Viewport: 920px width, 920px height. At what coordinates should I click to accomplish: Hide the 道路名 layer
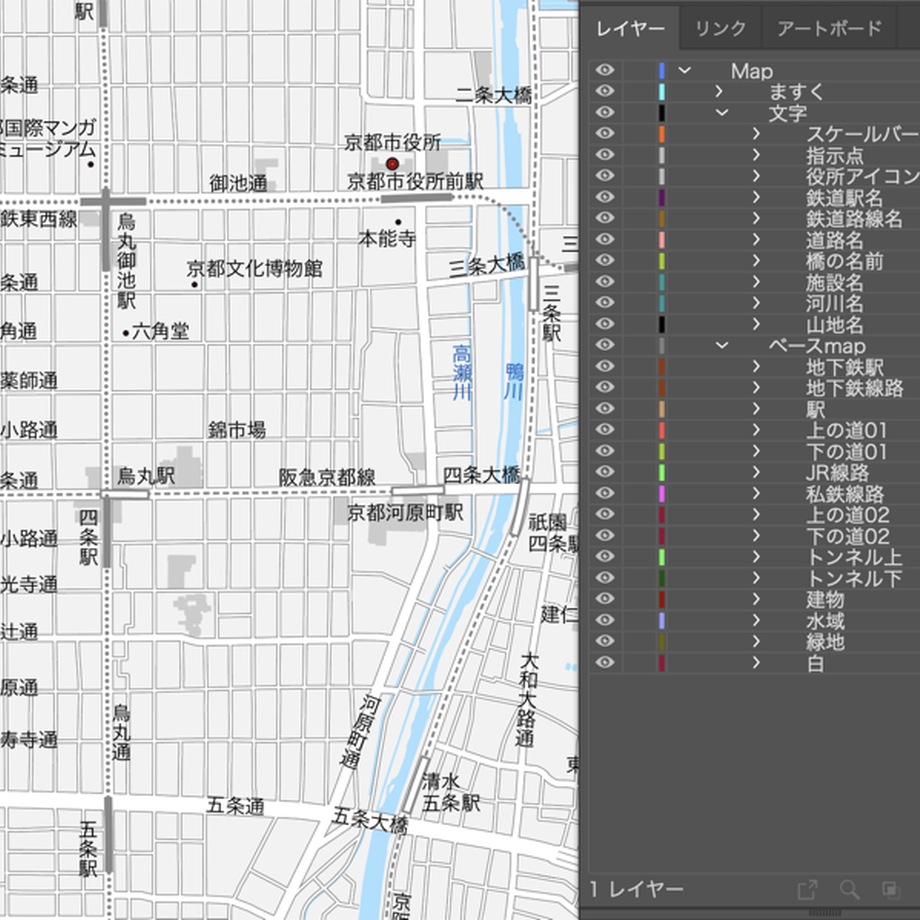point(605,239)
